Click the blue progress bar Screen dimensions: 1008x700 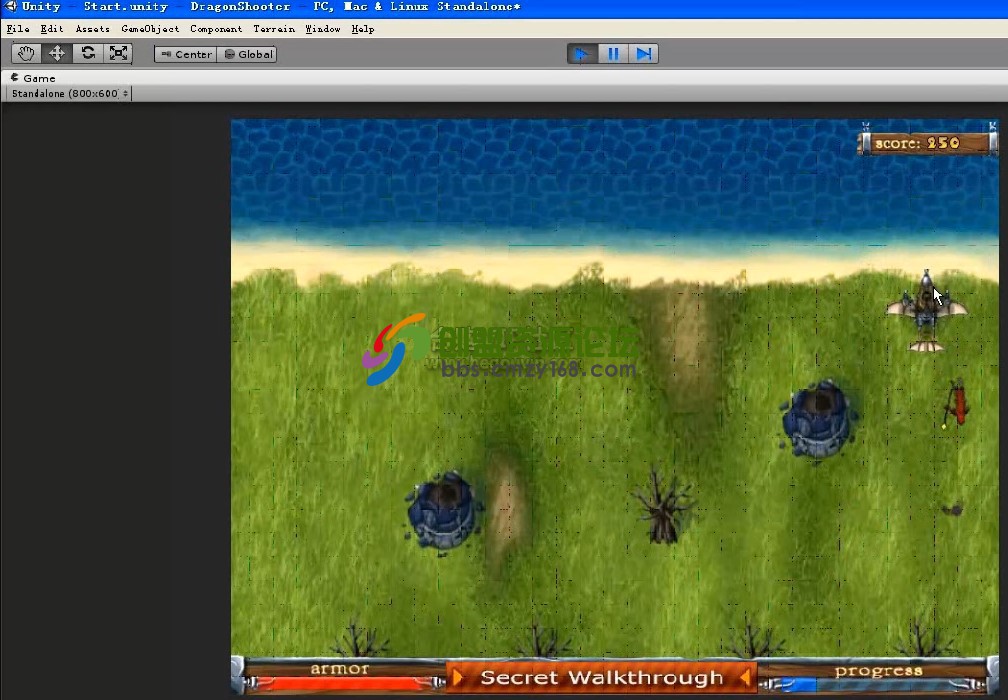[x=877, y=685]
